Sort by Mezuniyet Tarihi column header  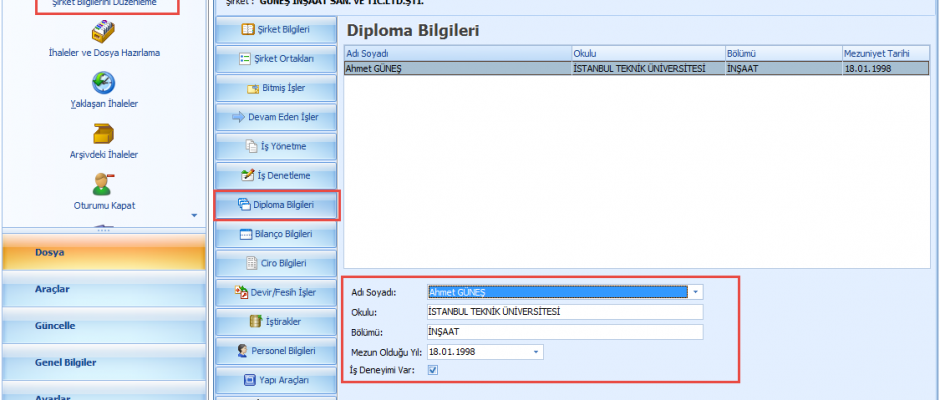(x=876, y=53)
